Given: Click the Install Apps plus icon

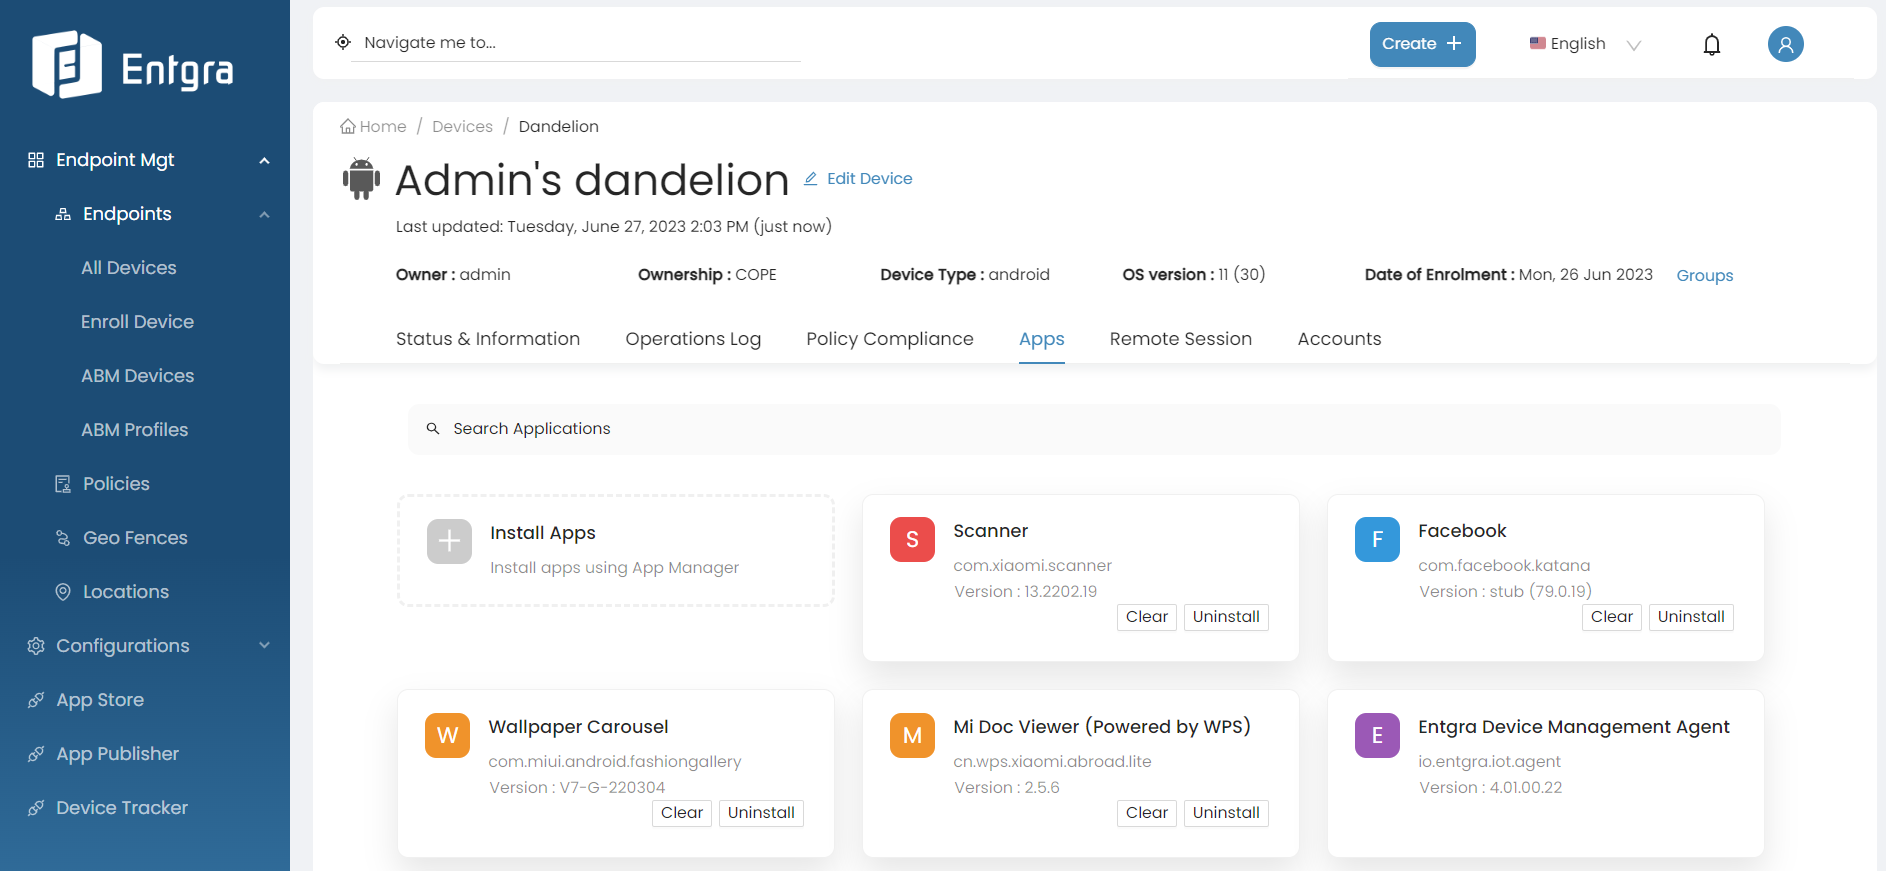Looking at the screenshot, I should tap(449, 541).
